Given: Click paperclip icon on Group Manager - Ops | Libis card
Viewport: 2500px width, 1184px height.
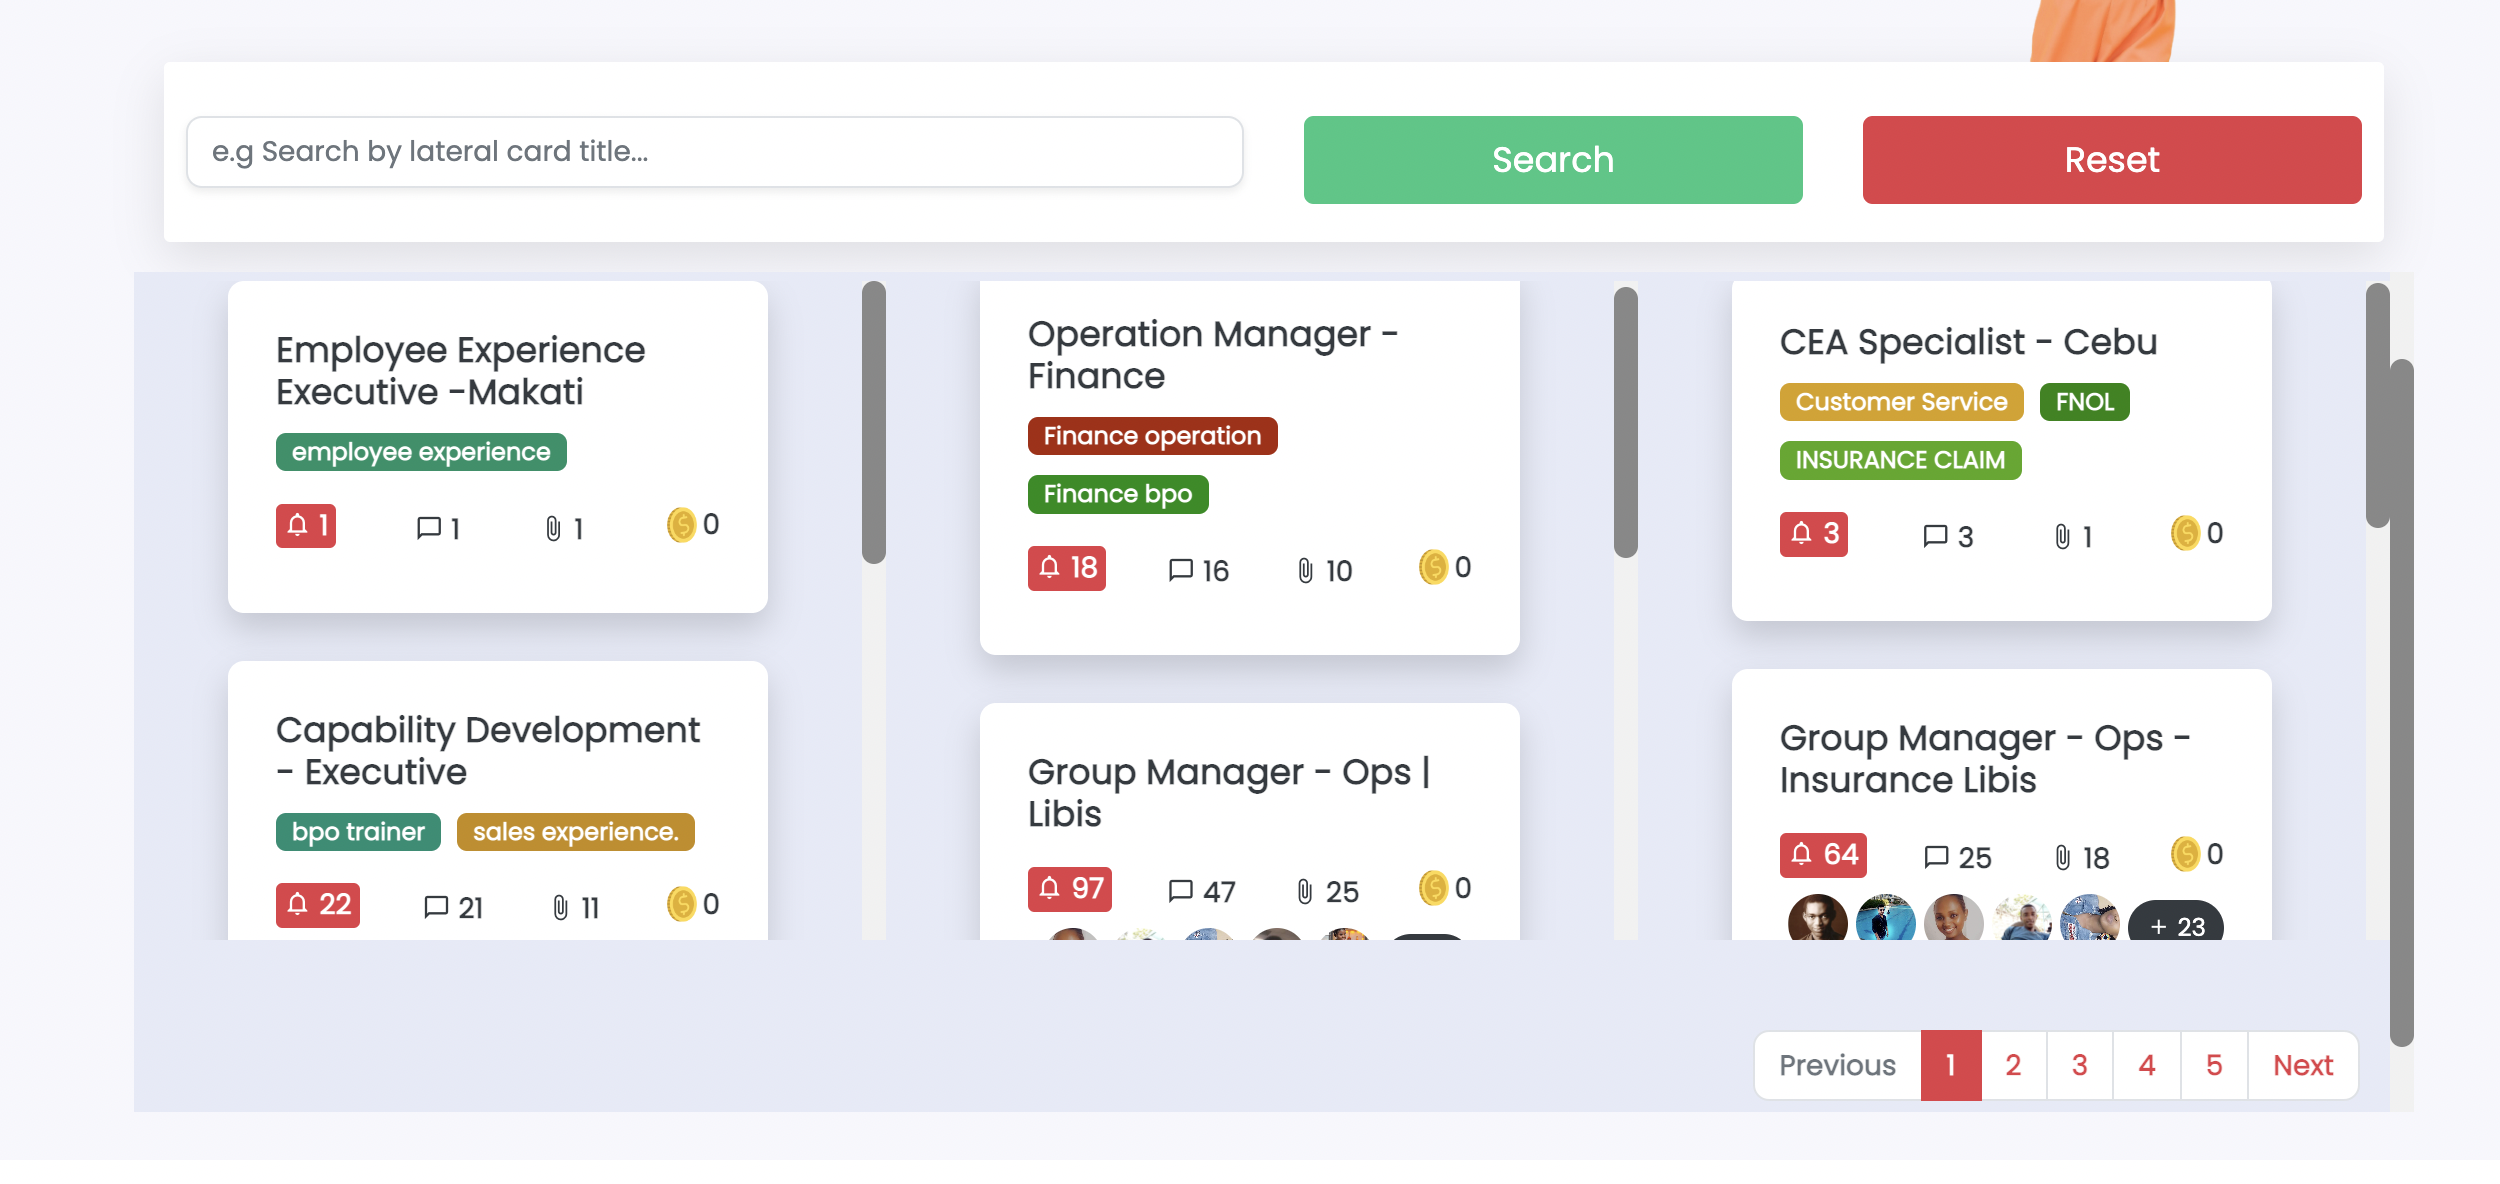Looking at the screenshot, I should click(x=1305, y=891).
